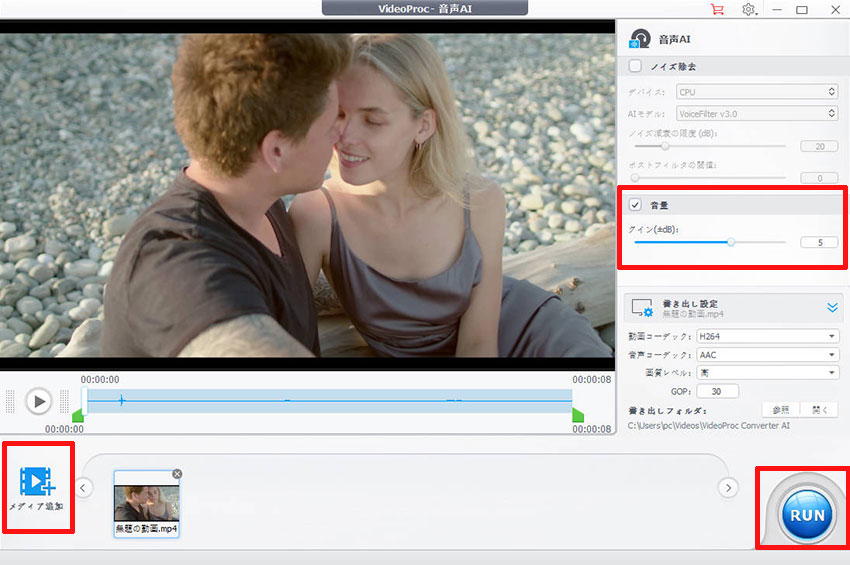This screenshot has height=565, width=850.
Task: Click the audio waveform timeline
Action: click(330, 401)
